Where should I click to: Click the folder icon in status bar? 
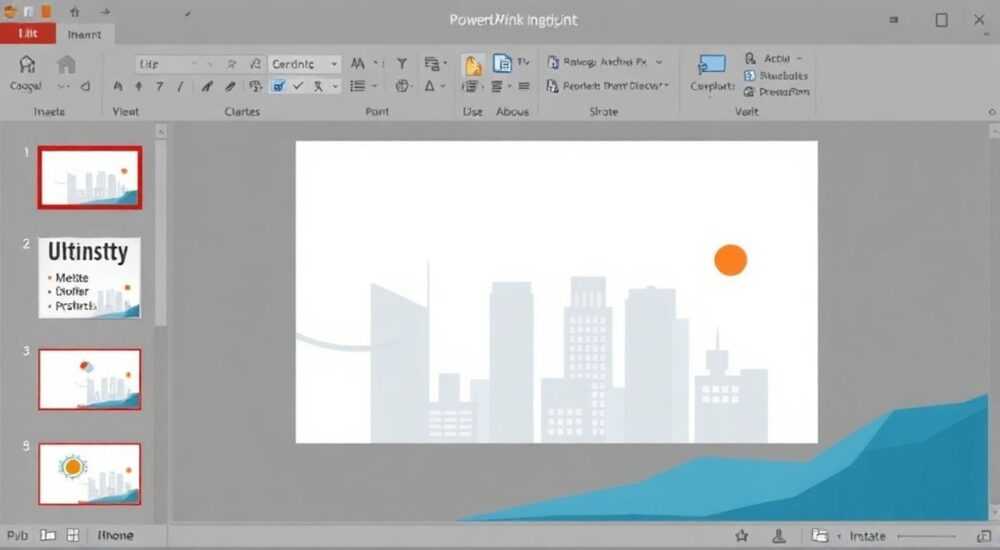click(820, 536)
